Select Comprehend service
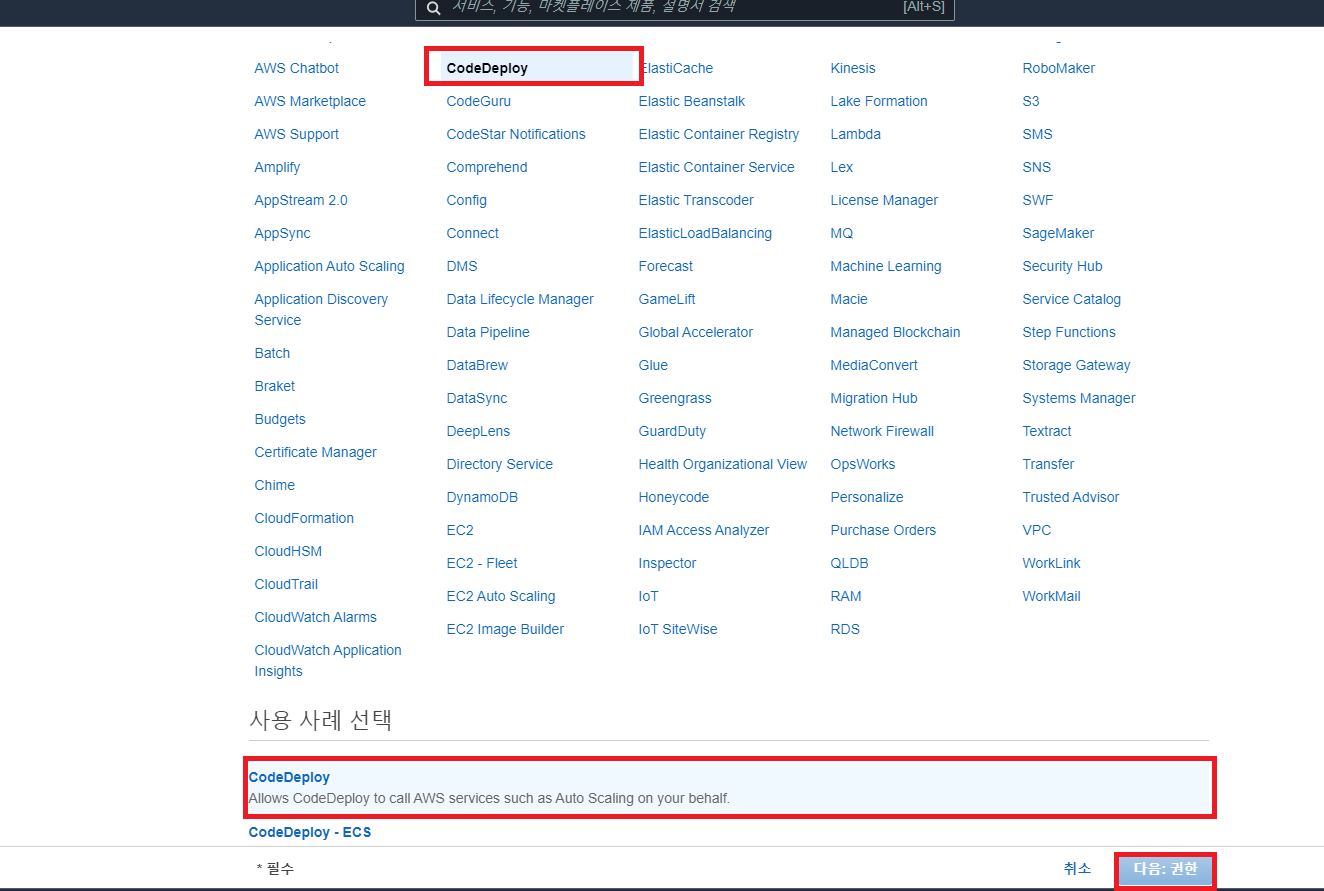 click(487, 167)
